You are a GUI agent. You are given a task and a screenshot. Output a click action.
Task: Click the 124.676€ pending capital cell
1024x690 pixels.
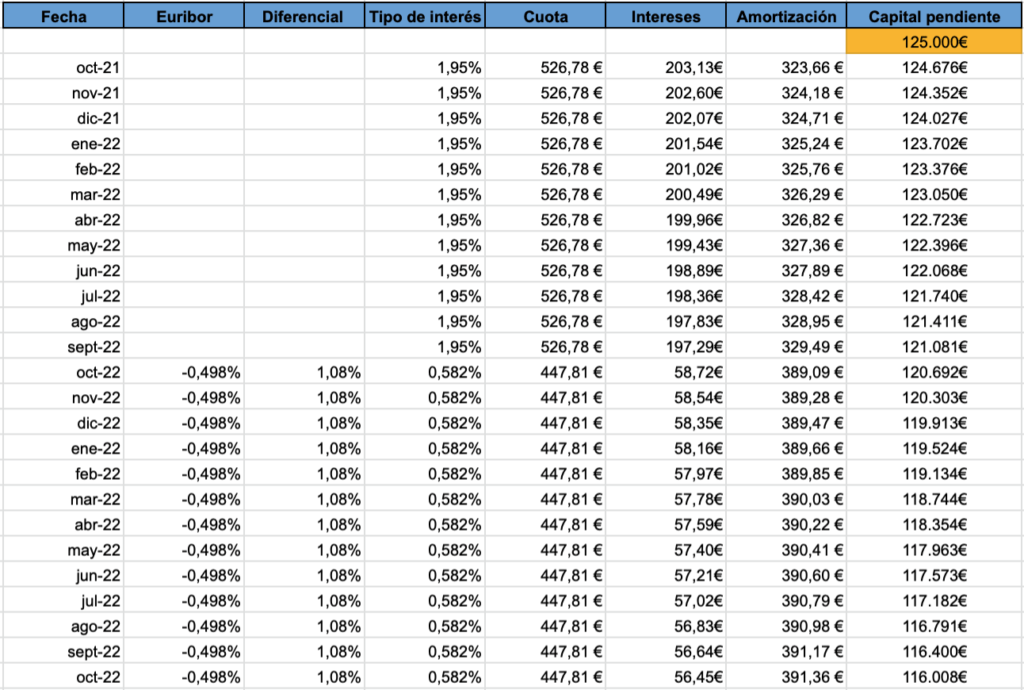click(x=934, y=67)
